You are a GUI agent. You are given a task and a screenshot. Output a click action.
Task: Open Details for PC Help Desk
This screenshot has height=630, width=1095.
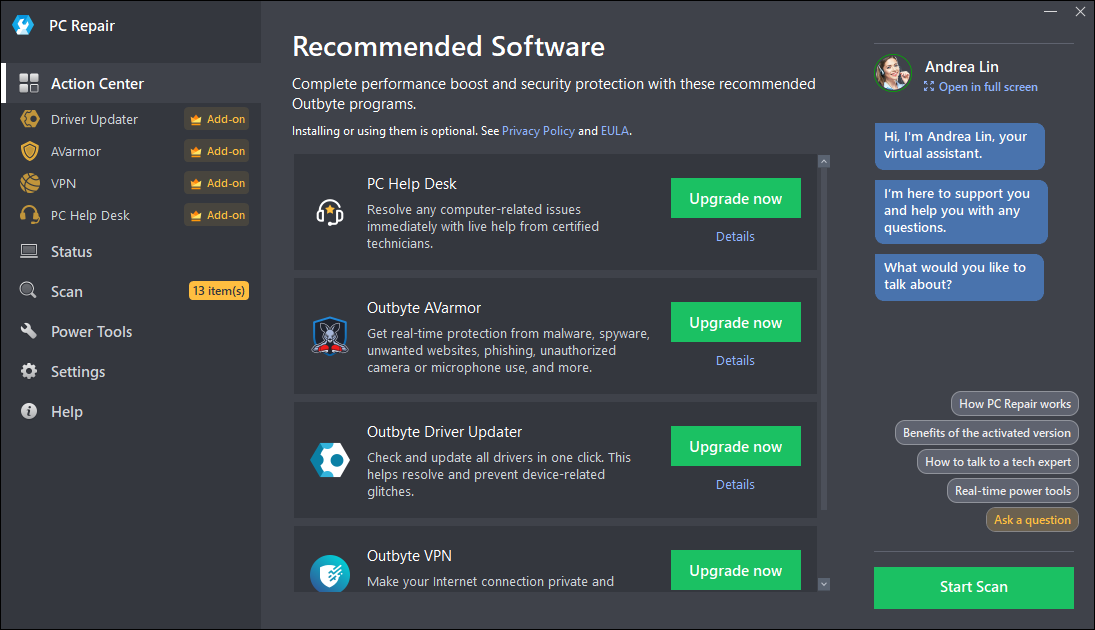[x=735, y=237]
